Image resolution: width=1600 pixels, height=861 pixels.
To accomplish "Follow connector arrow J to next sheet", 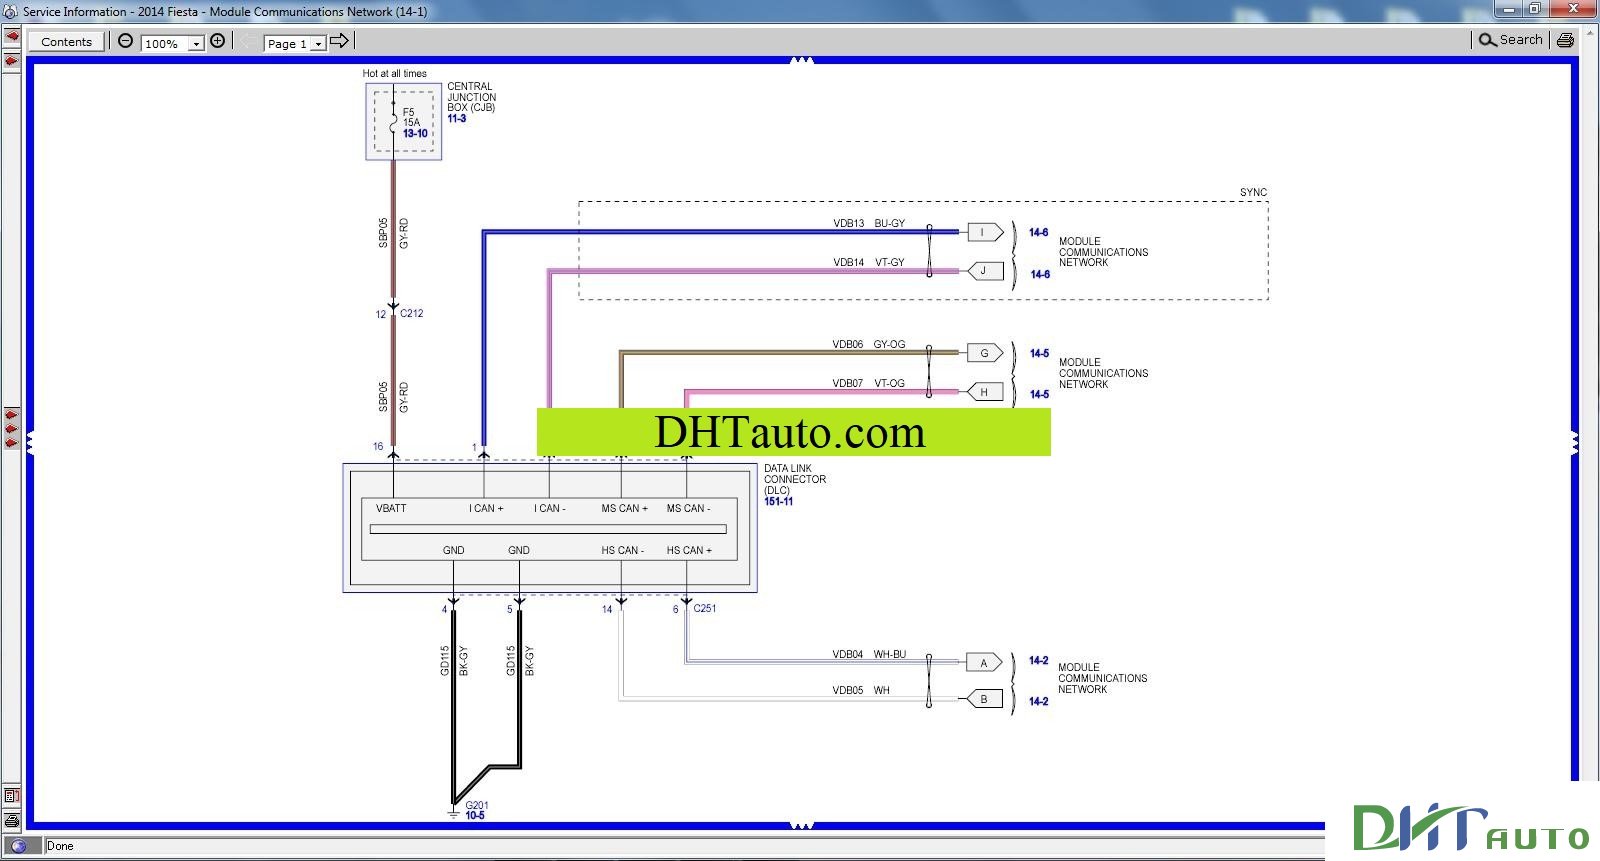I will tap(985, 271).
